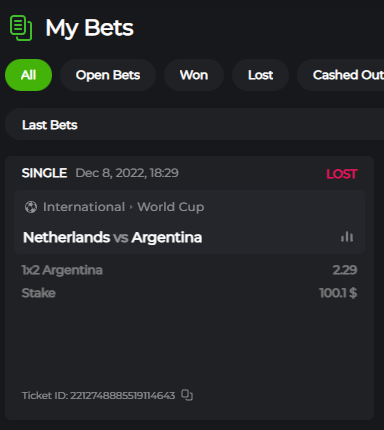Click the World Cup league link
This screenshot has height=430, width=384.
click(171, 207)
